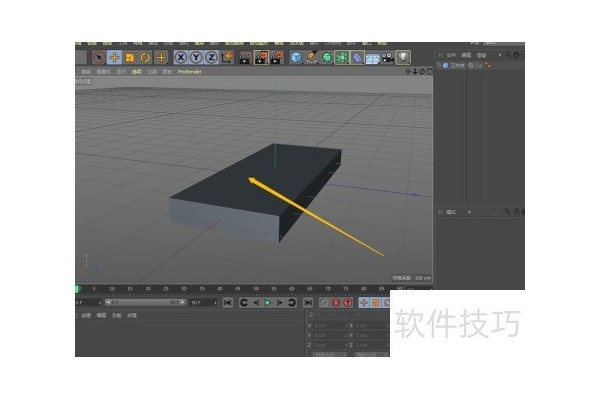This screenshot has height=400, width=600.
Task: Add a light object
Action: (x=403, y=58)
